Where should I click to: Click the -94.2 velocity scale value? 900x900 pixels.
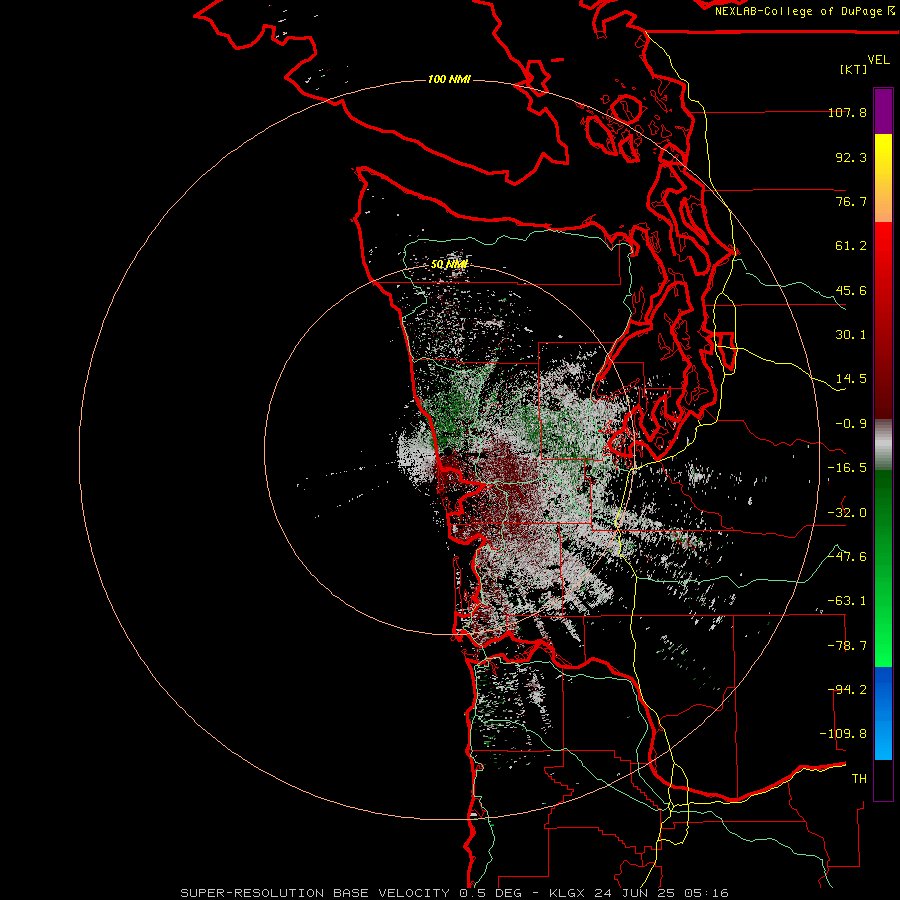[847, 690]
